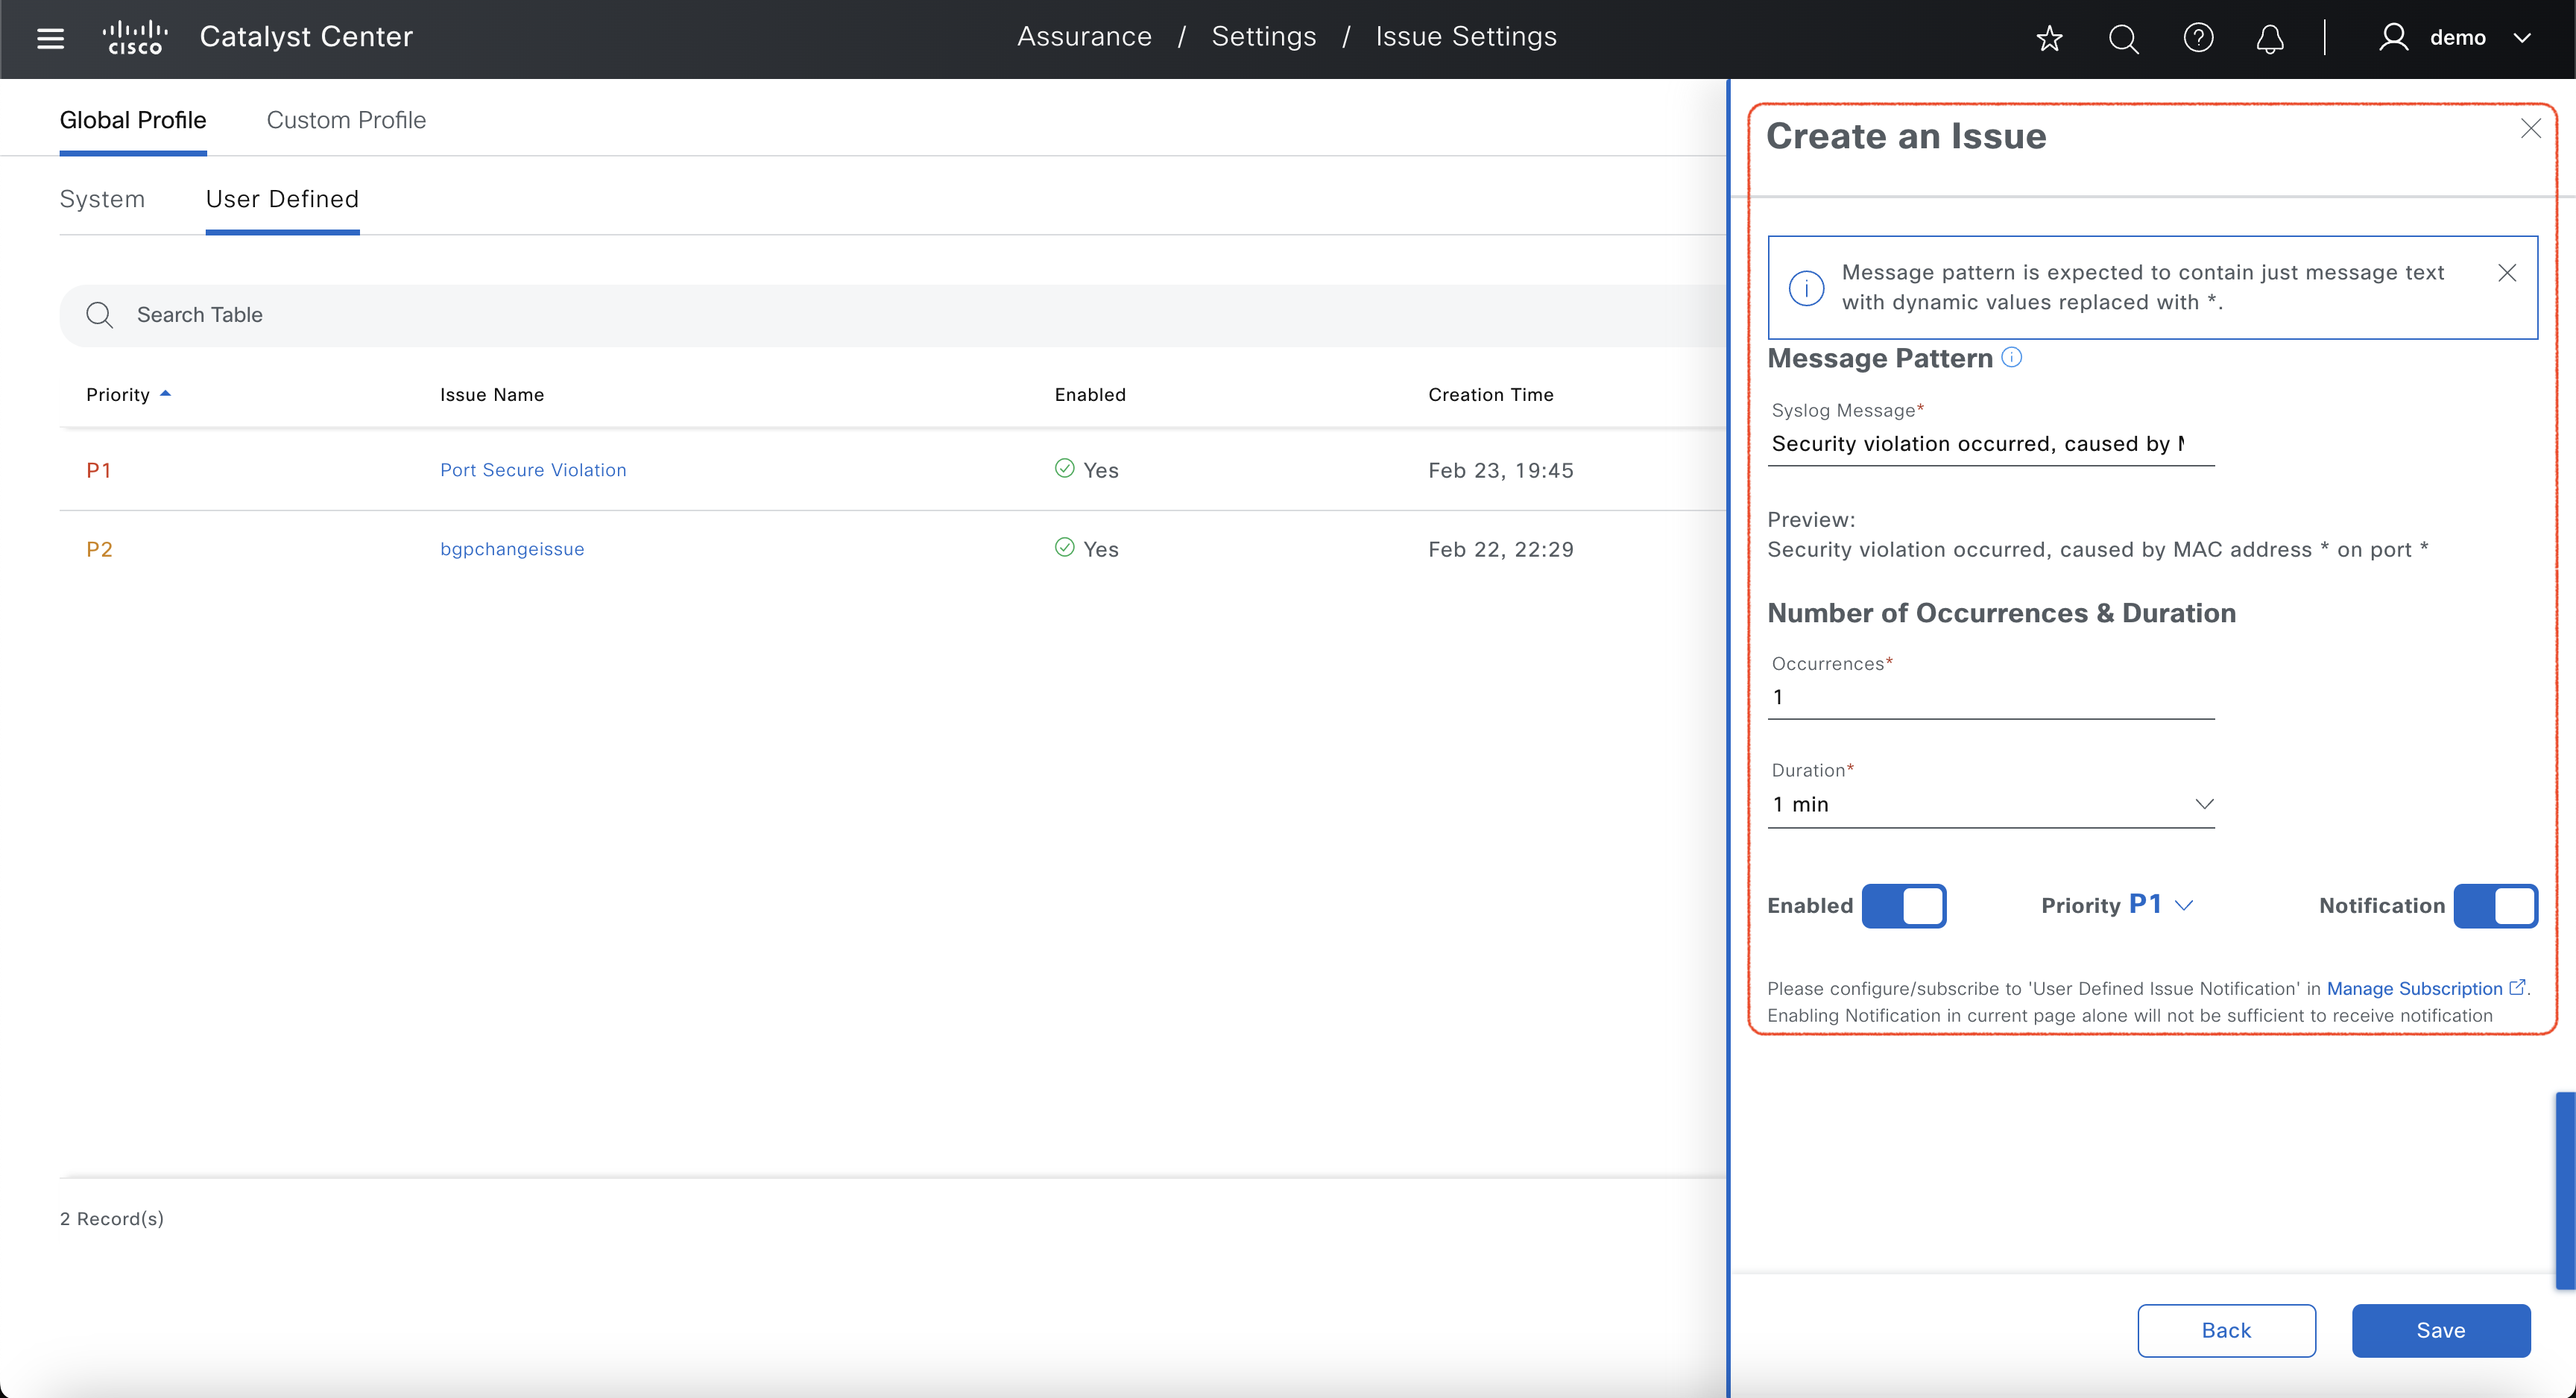This screenshot has height=1398, width=2576.
Task: Open the bgpchangeissue link
Action: pos(512,549)
